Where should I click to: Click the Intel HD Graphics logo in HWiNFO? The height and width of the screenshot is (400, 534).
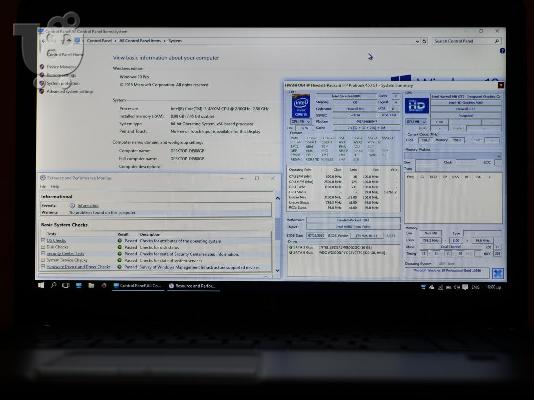(417, 106)
